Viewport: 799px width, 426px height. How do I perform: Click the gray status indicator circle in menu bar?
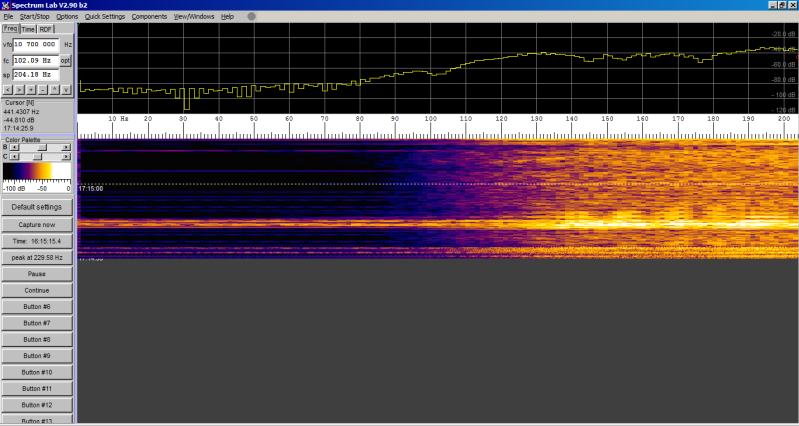[251, 17]
